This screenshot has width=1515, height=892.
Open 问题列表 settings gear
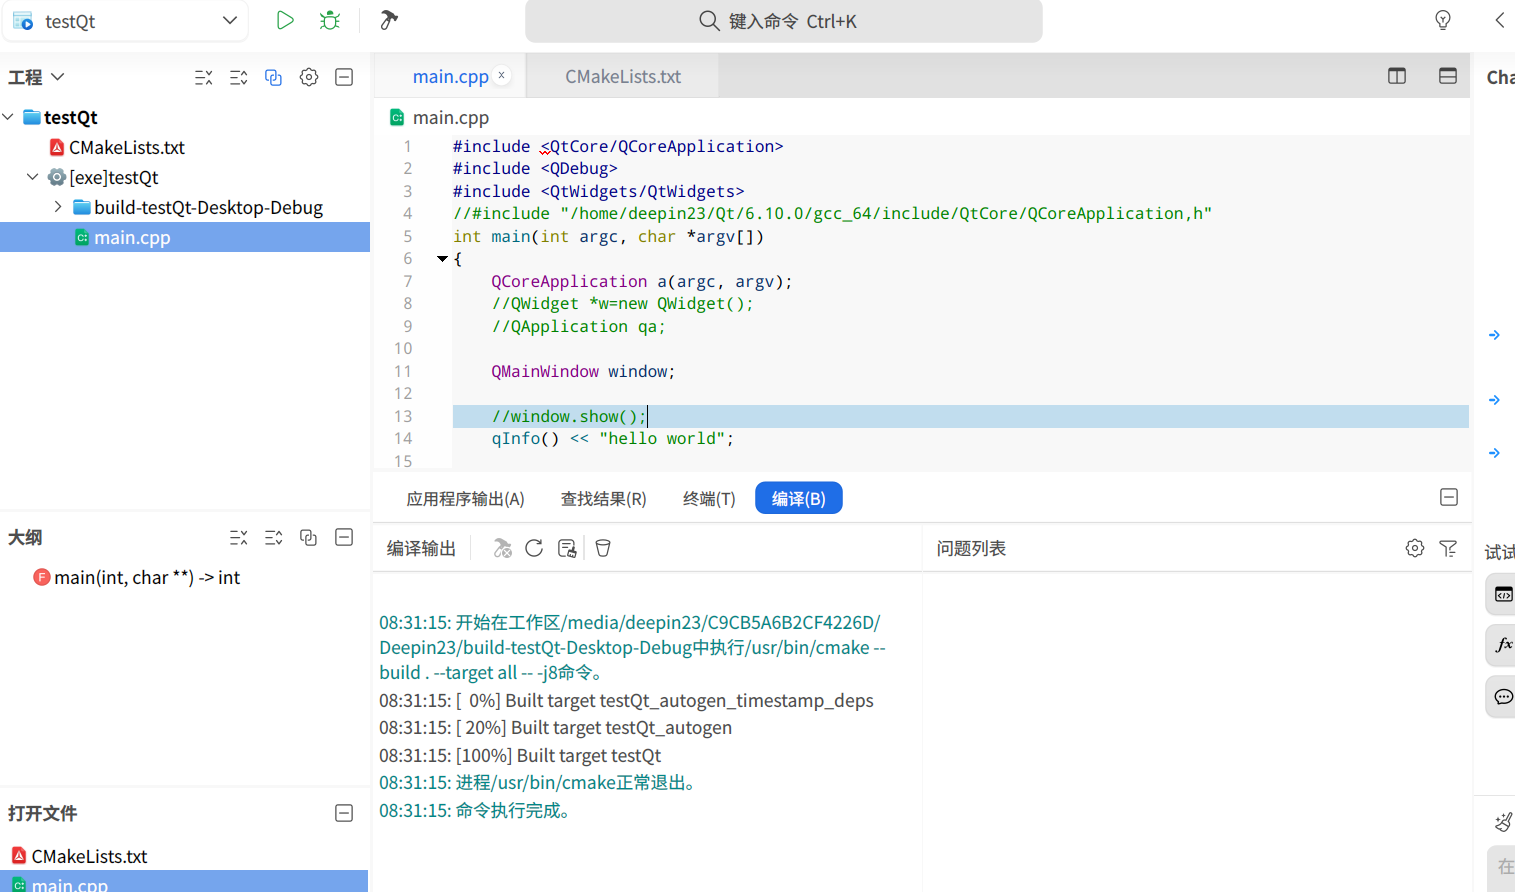click(1415, 548)
